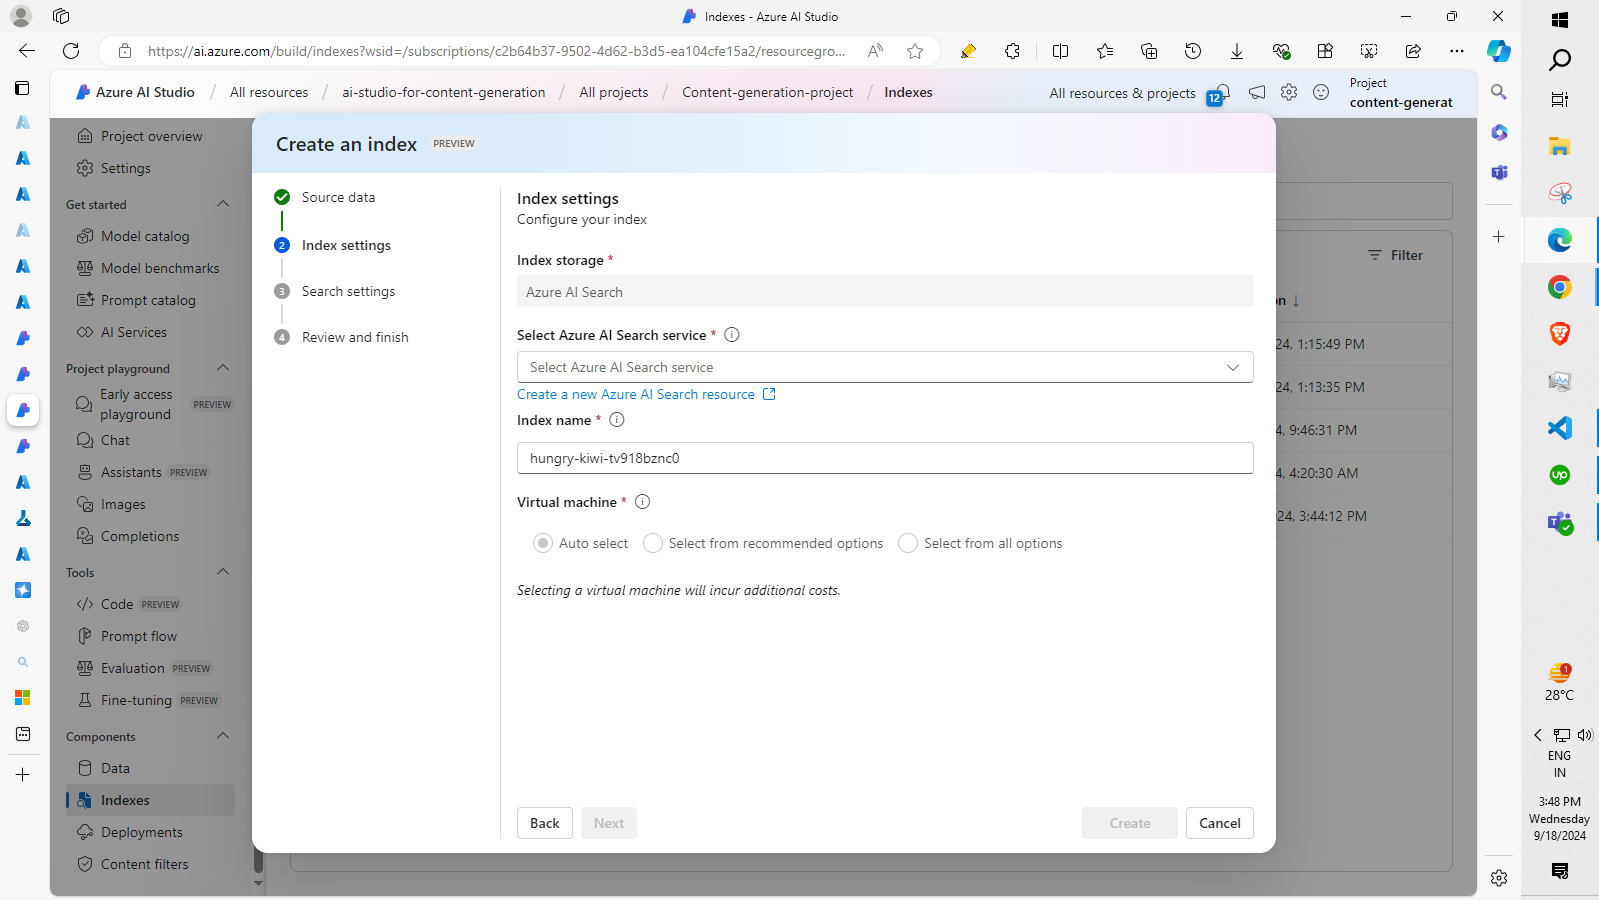This screenshot has width=1599, height=900.
Task: Click the Index storage Azure AI Search field
Action: click(885, 292)
